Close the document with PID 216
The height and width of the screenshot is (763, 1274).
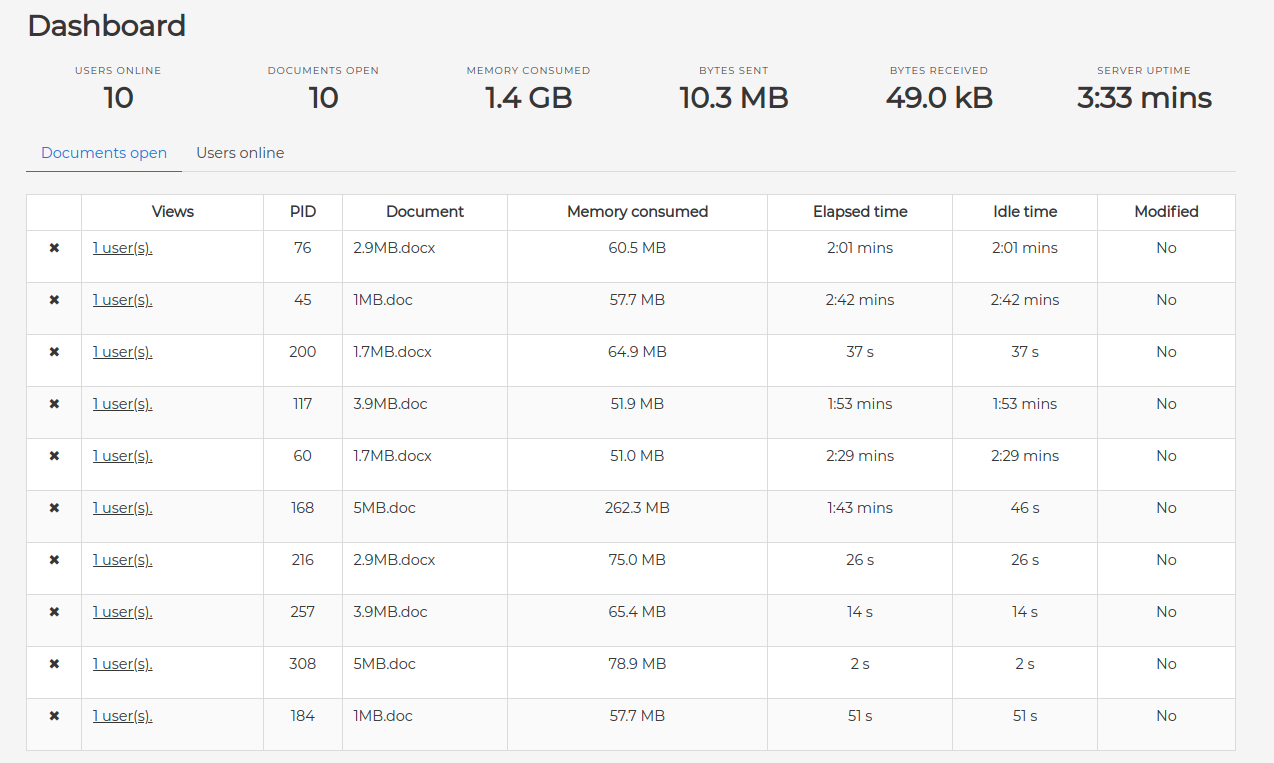click(x=54, y=560)
